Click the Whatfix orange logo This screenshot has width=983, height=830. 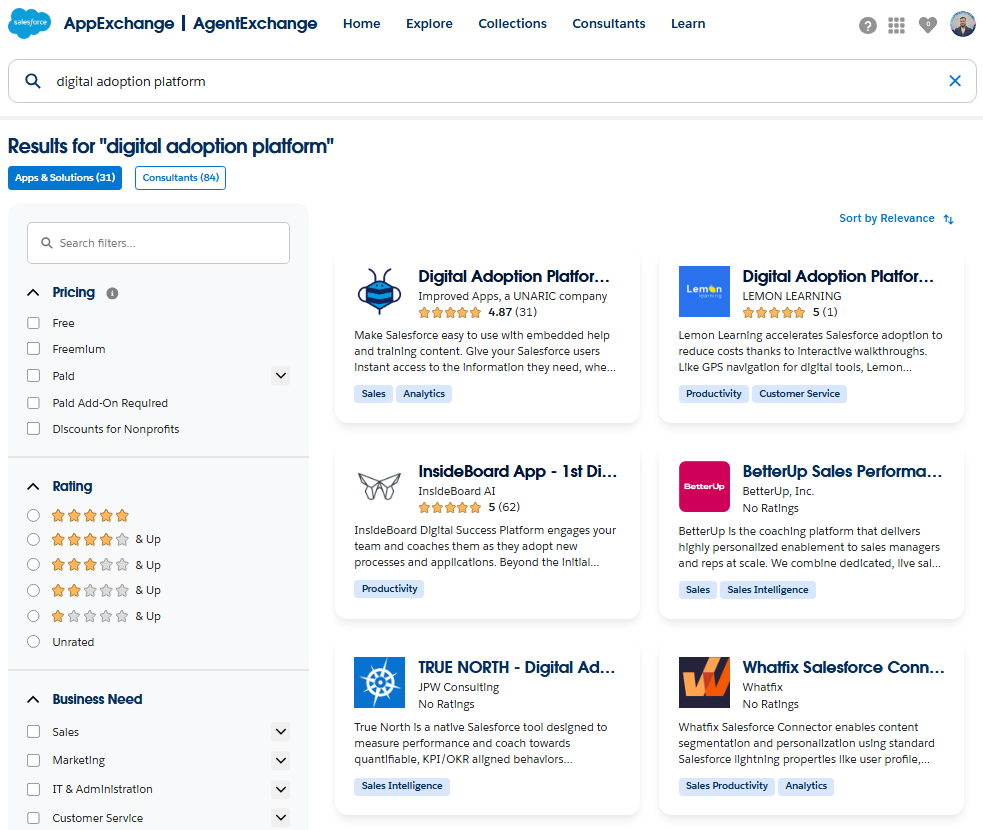pyautogui.click(x=704, y=683)
